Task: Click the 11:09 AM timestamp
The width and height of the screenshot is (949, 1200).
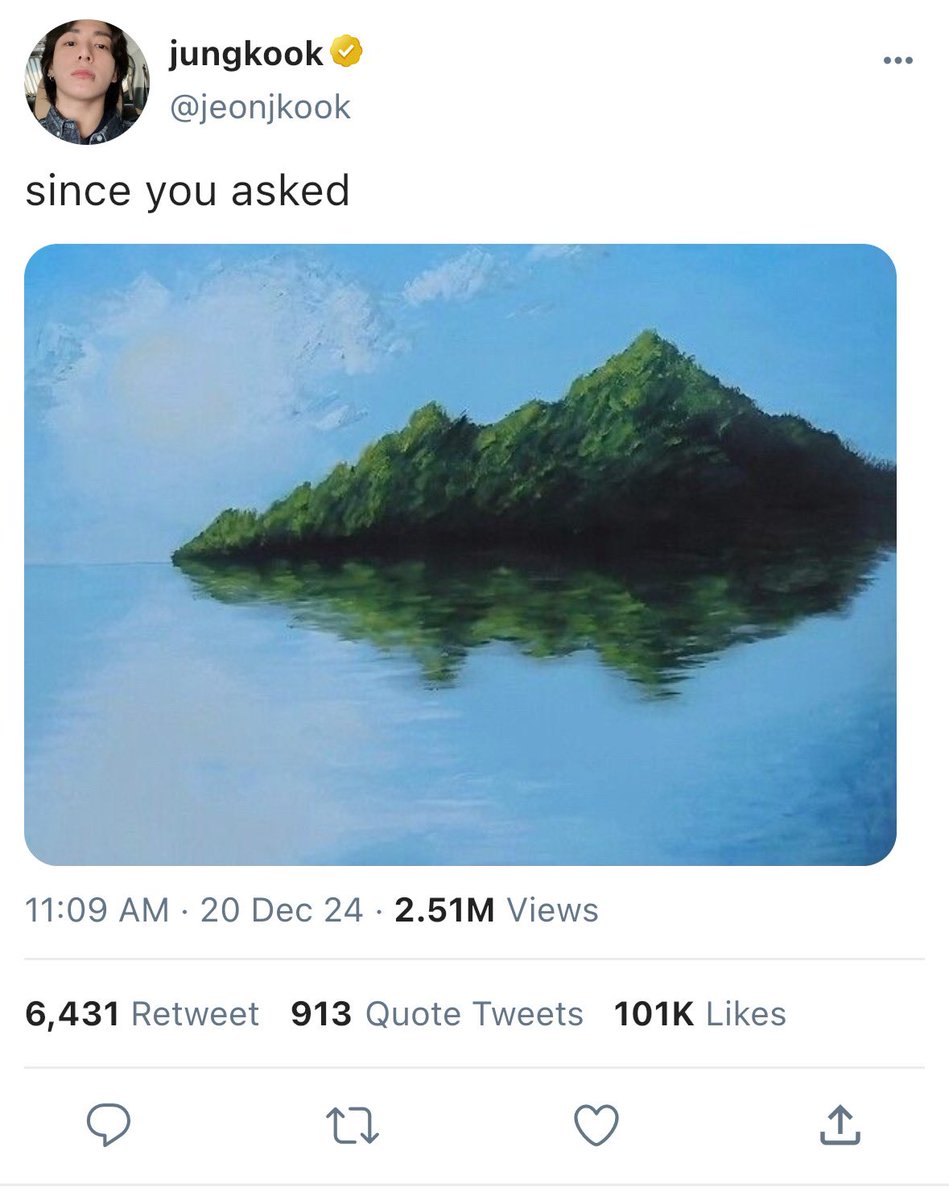Action: point(96,910)
